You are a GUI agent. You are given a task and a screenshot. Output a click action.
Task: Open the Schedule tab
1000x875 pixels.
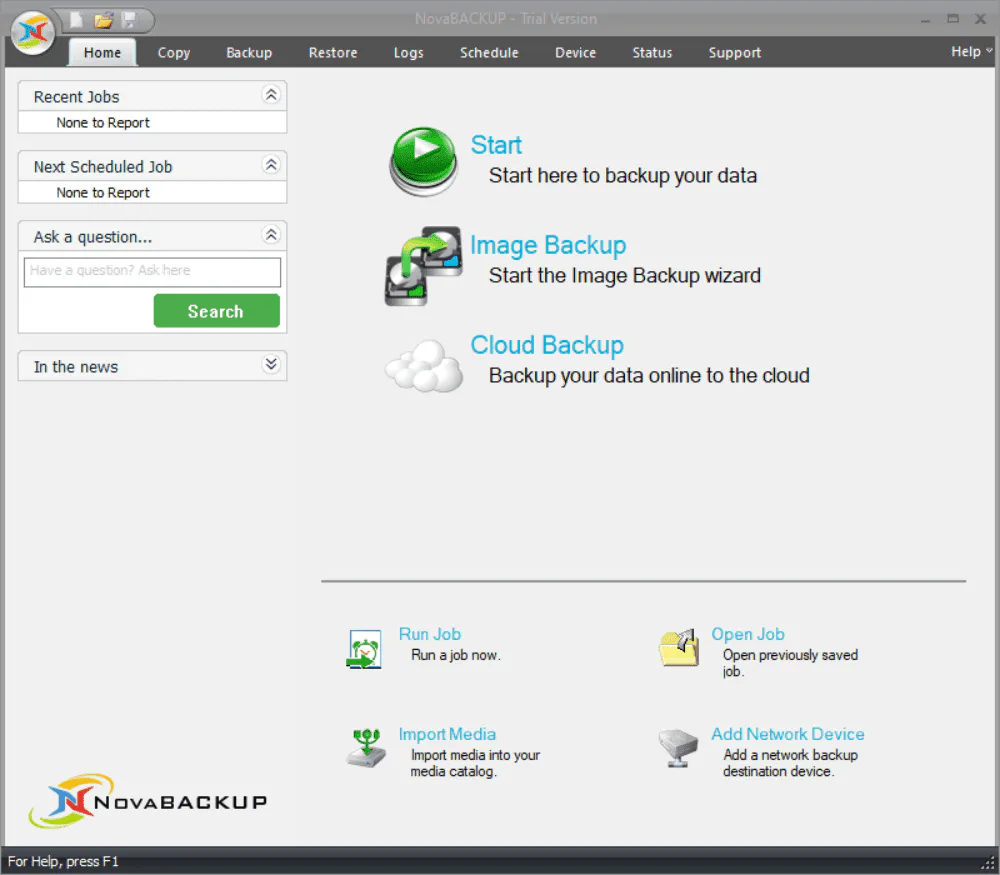[x=489, y=52]
